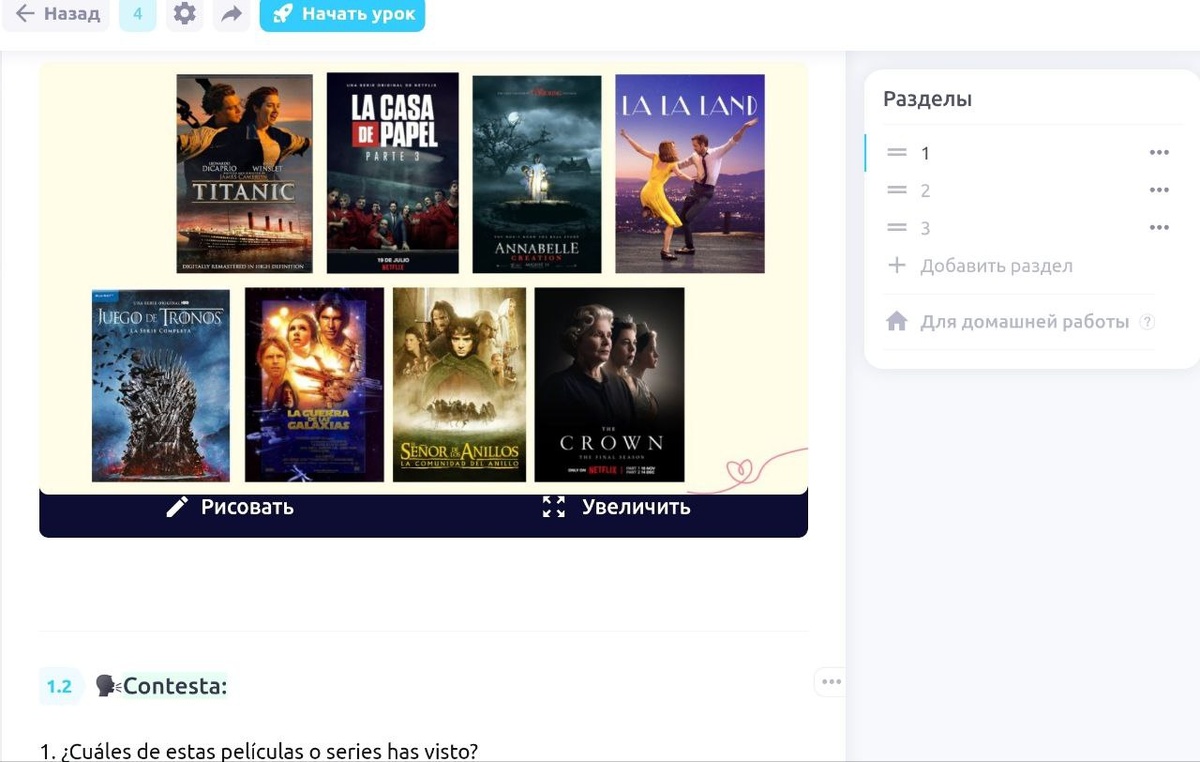Start lesson with Начать урок button
The image size is (1200, 762).
[342, 15]
